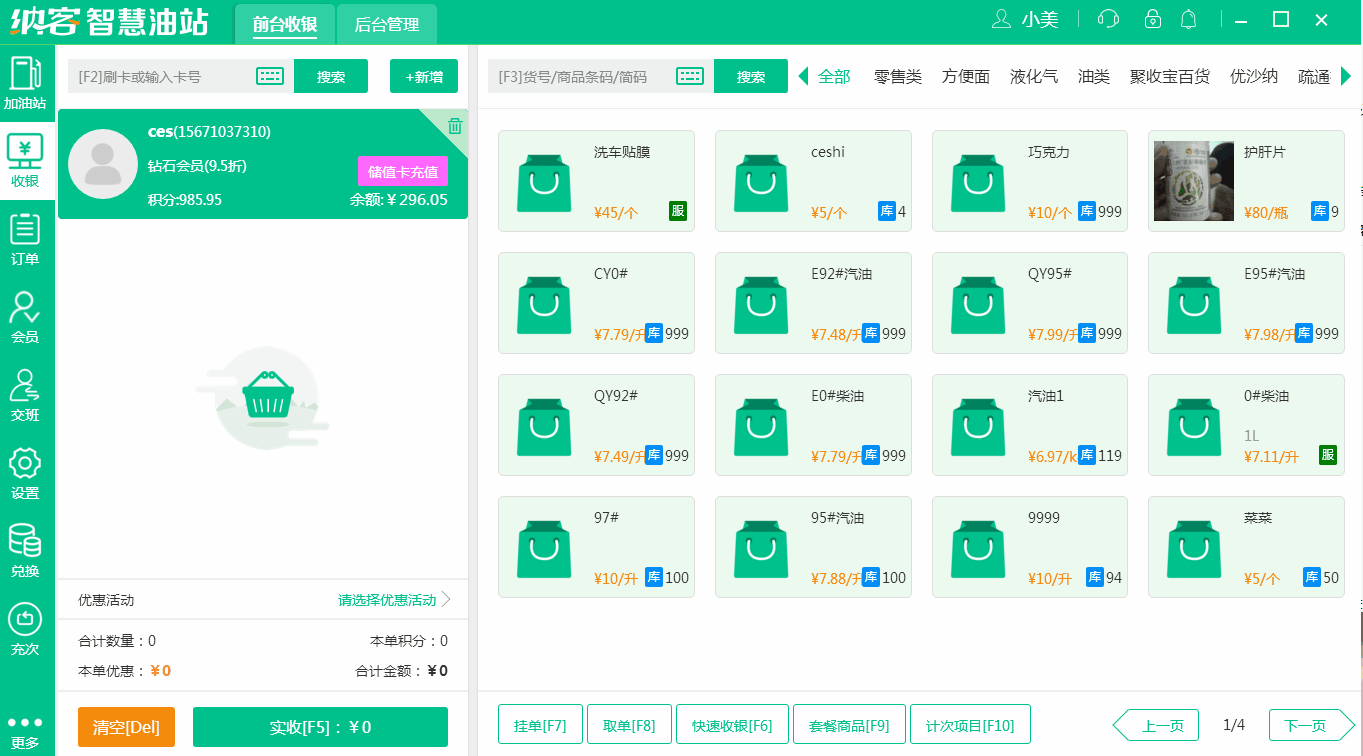The height and width of the screenshot is (756, 1363).
Task: Select the 油类 category tab
Action: coord(1093,75)
